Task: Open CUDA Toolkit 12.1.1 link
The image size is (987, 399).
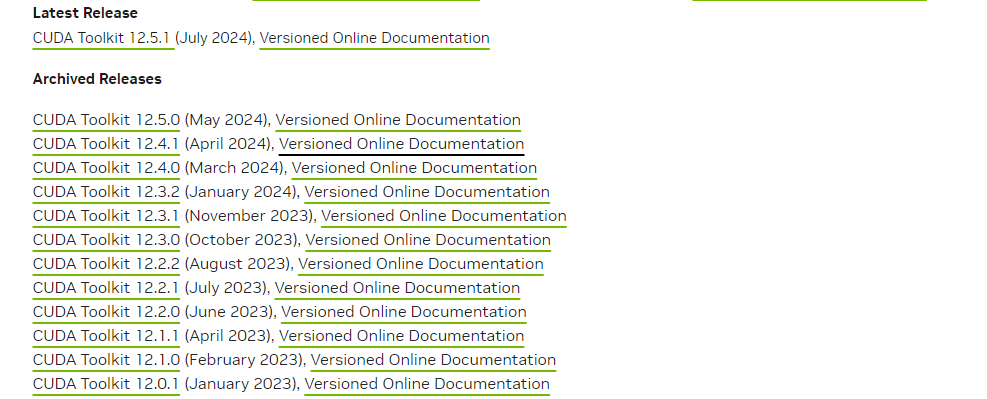Action: point(106,335)
